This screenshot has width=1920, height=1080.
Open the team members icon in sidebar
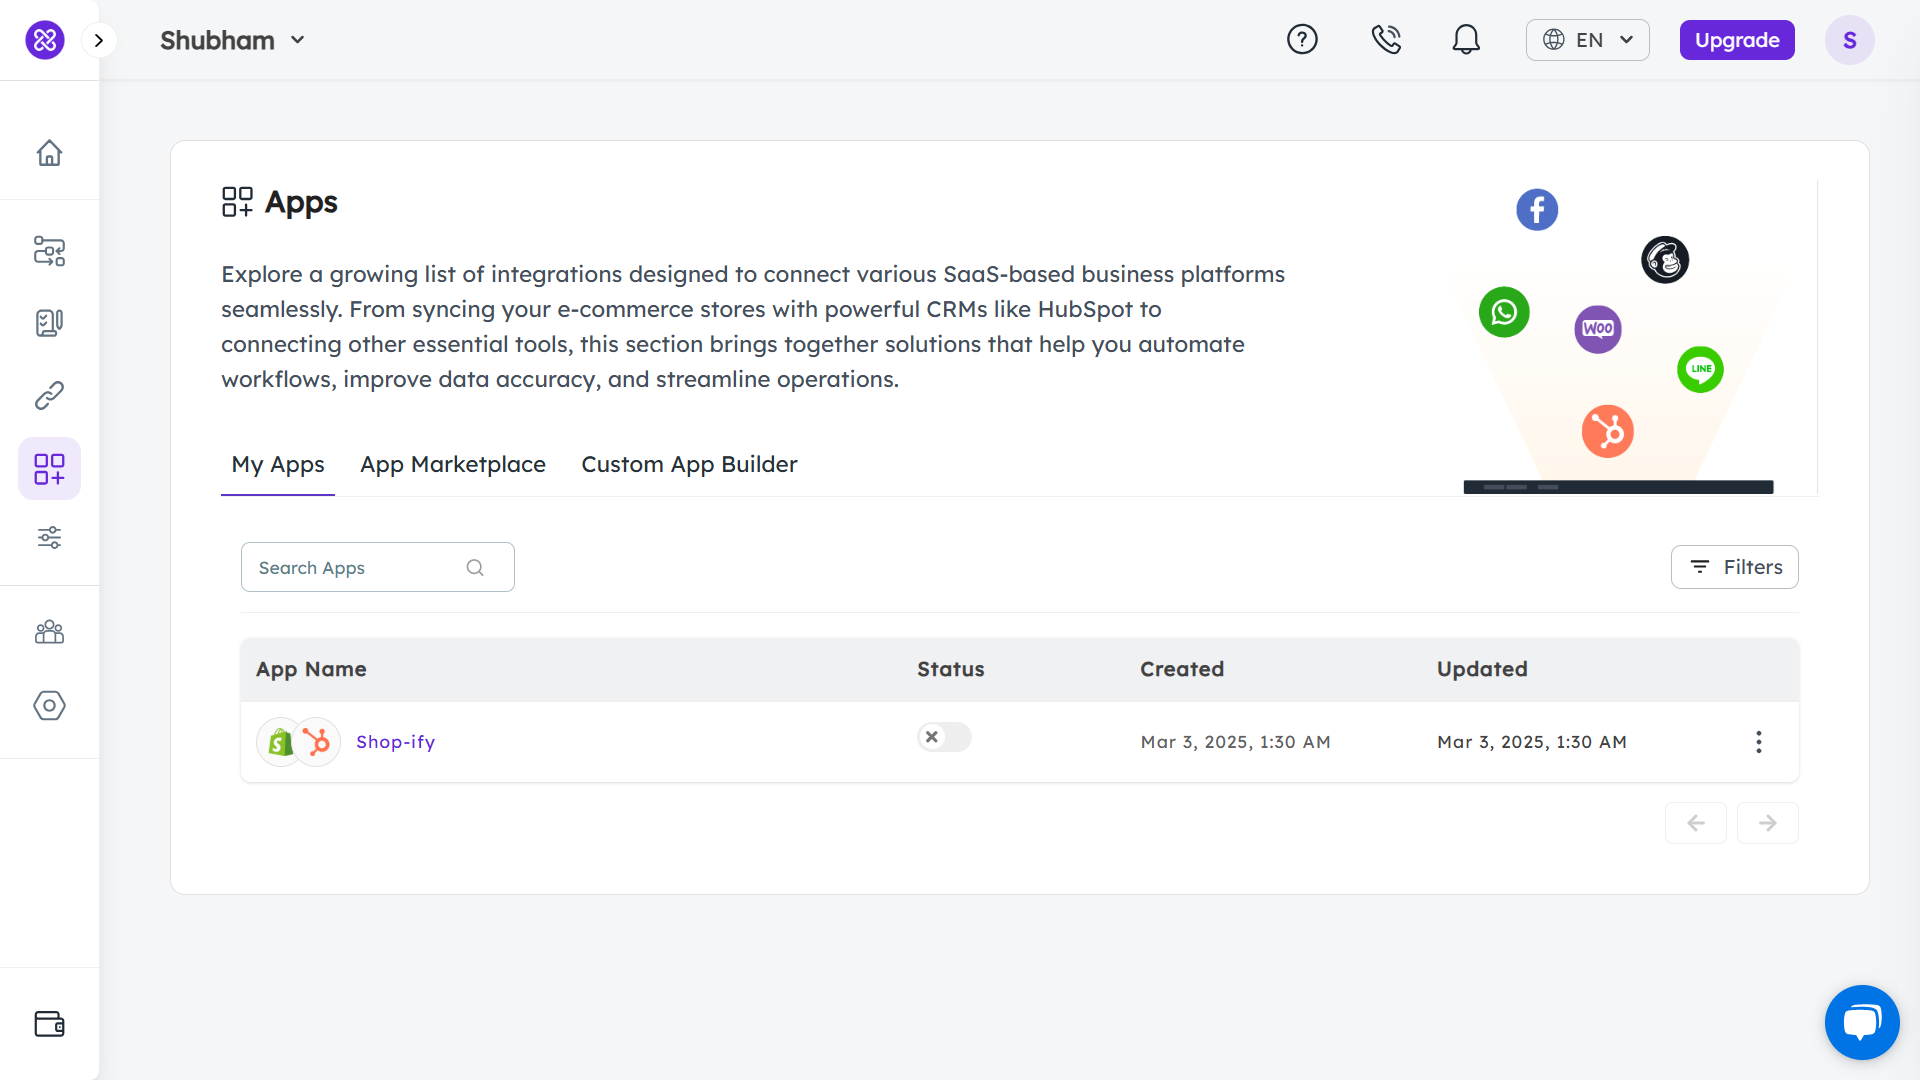(x=49, y=632)
